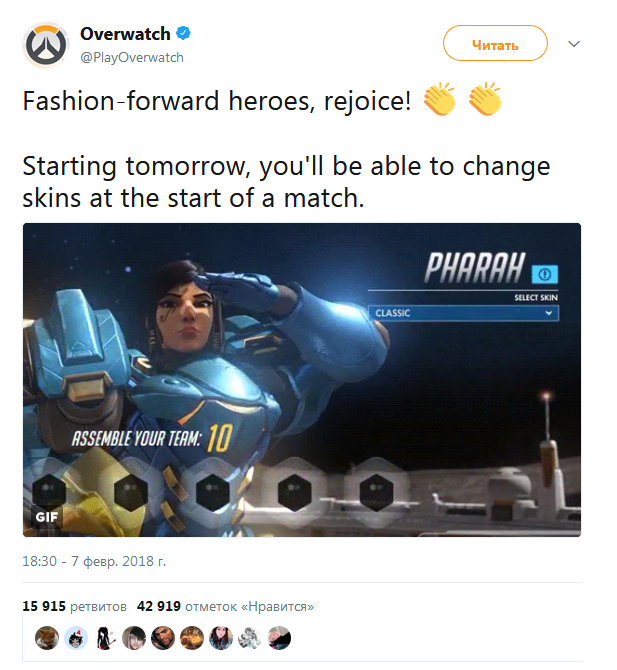Follow via the Читать button
Screen dimensions: 617x670
[495, 43]
